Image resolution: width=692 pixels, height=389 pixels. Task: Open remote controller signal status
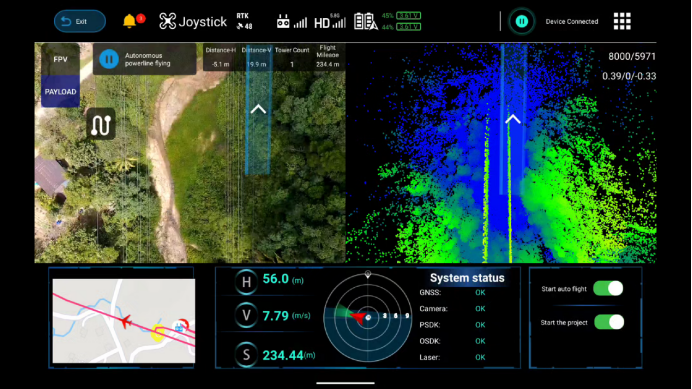[x=291, y=21]
